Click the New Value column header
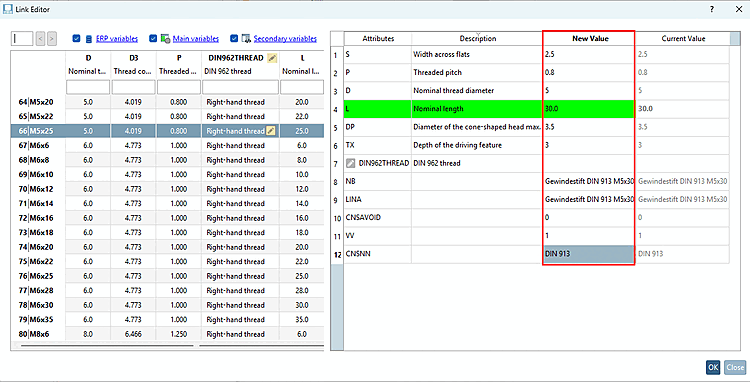 coord(590,38)
